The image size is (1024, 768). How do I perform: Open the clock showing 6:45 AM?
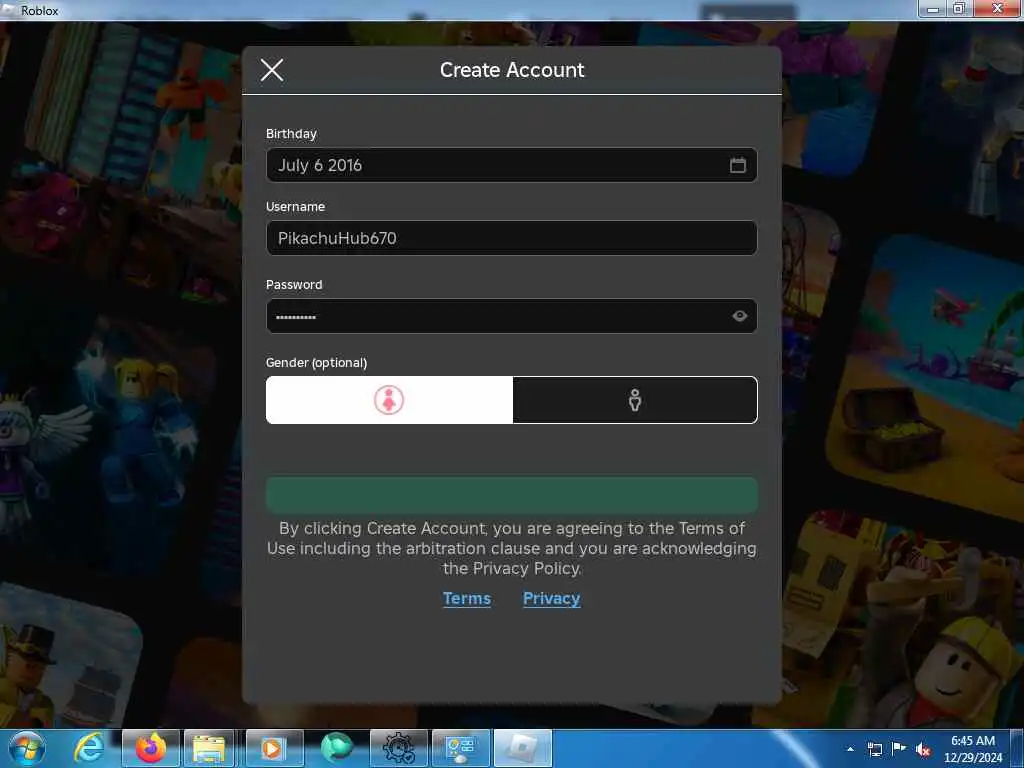point(972,749)
